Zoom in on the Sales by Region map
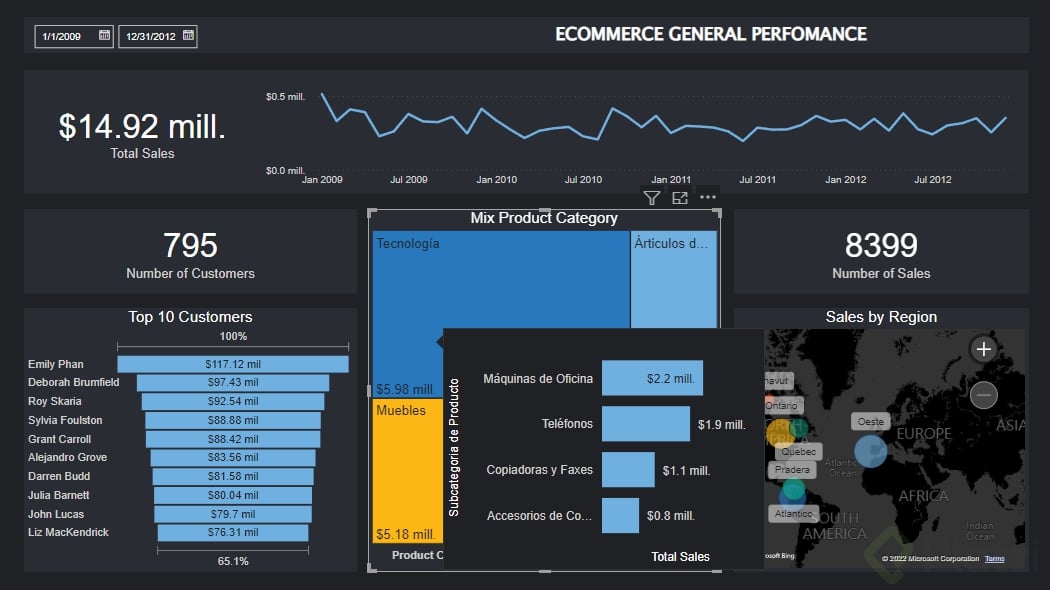1050x590 pixels. tap(983, 349)
